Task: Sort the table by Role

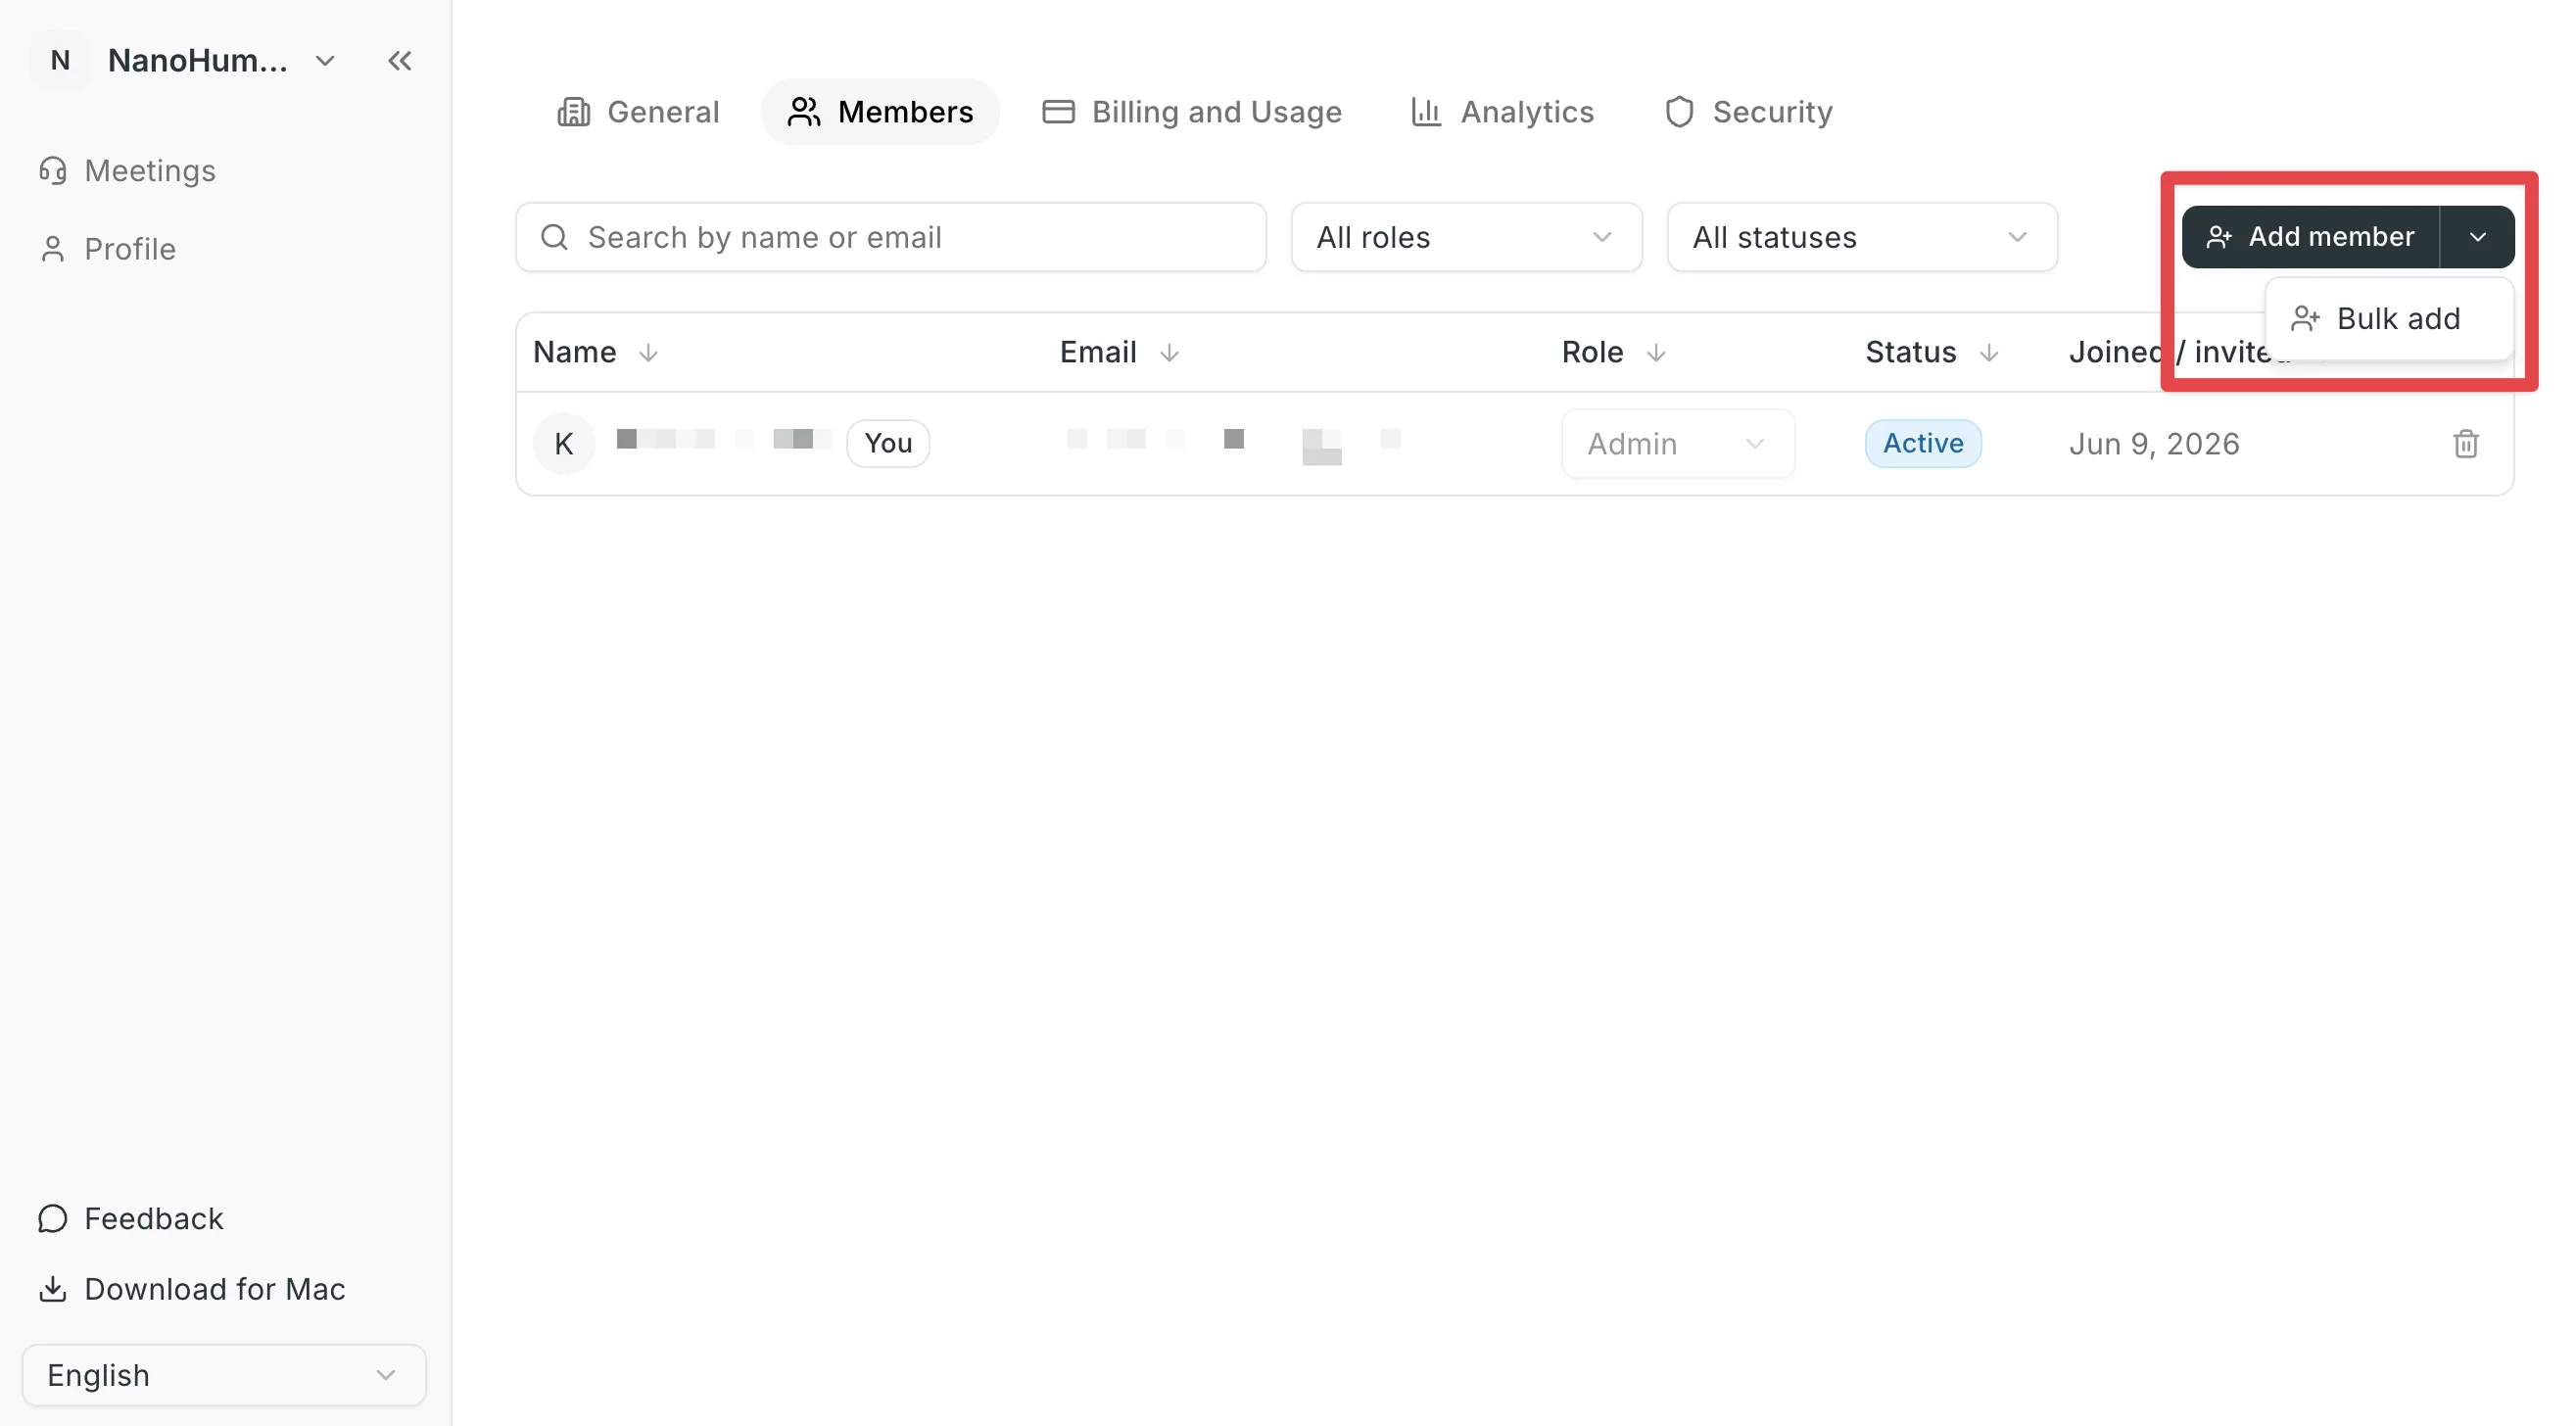Action: pos(1656,353)
